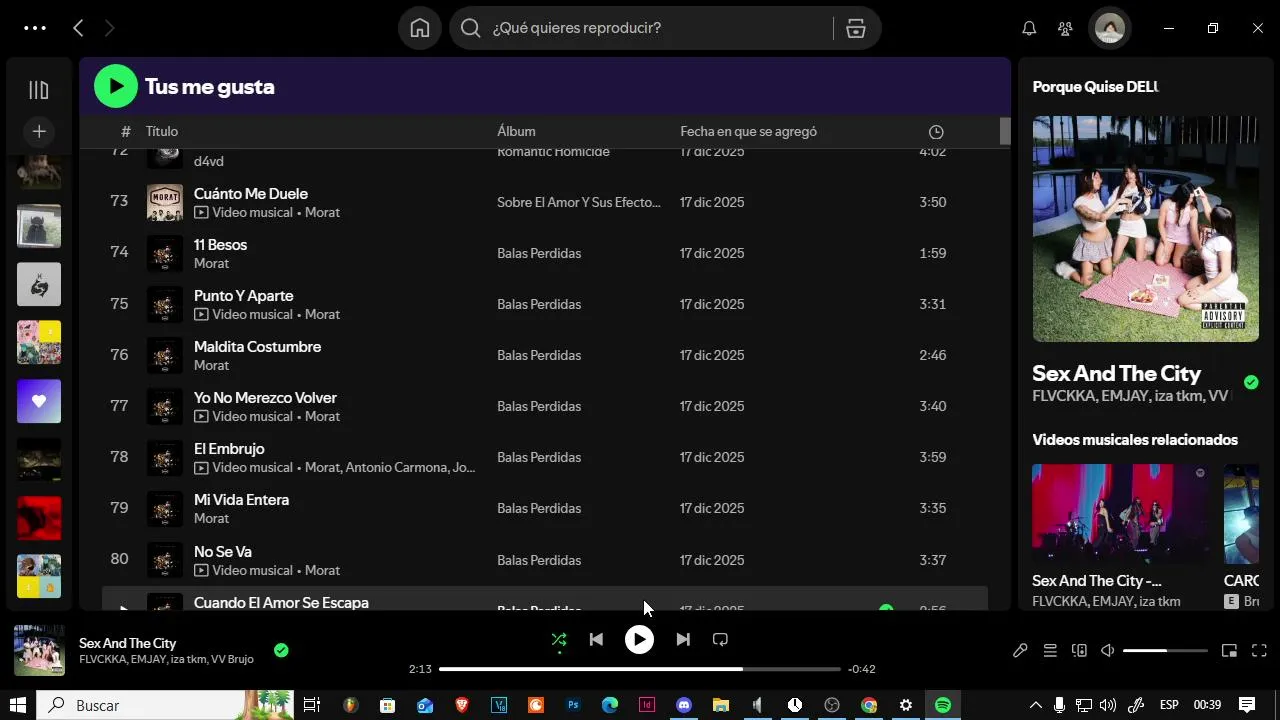Click the Windows taskbar Buscar search box
The image size is (1280, 720).
click(165, 705)
